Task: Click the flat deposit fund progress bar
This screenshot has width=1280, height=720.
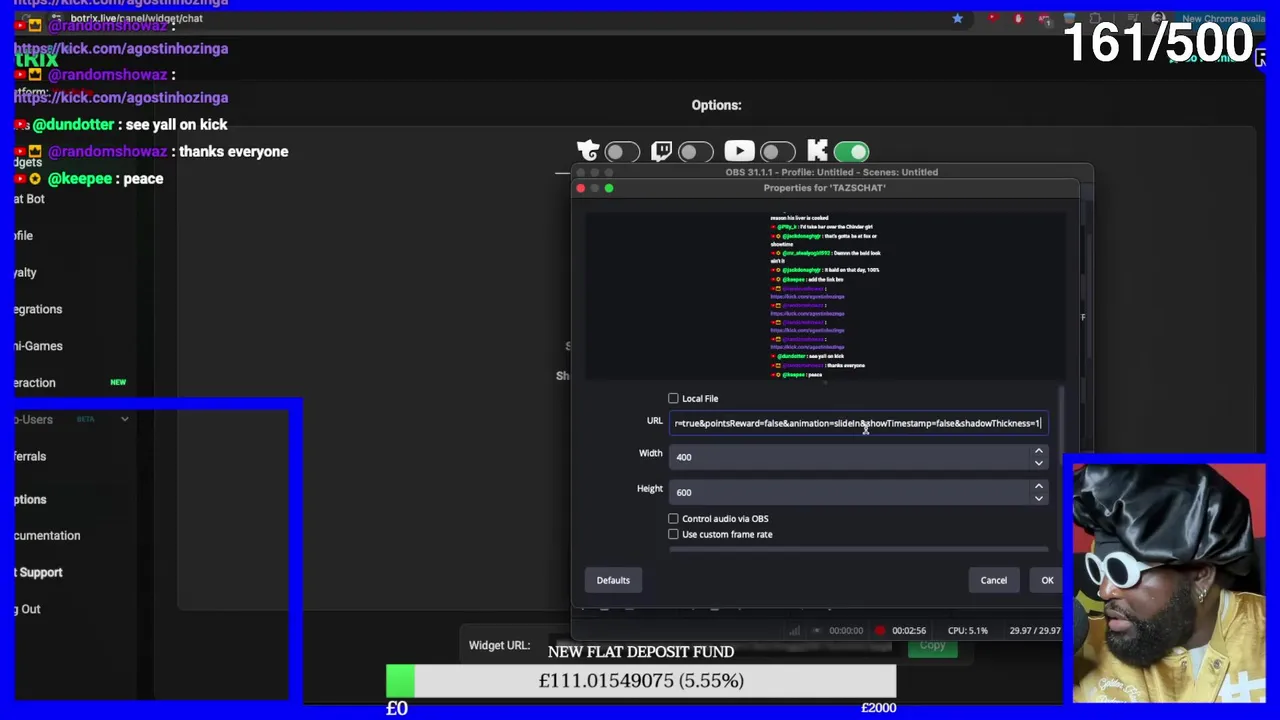Action: [641, 680]
